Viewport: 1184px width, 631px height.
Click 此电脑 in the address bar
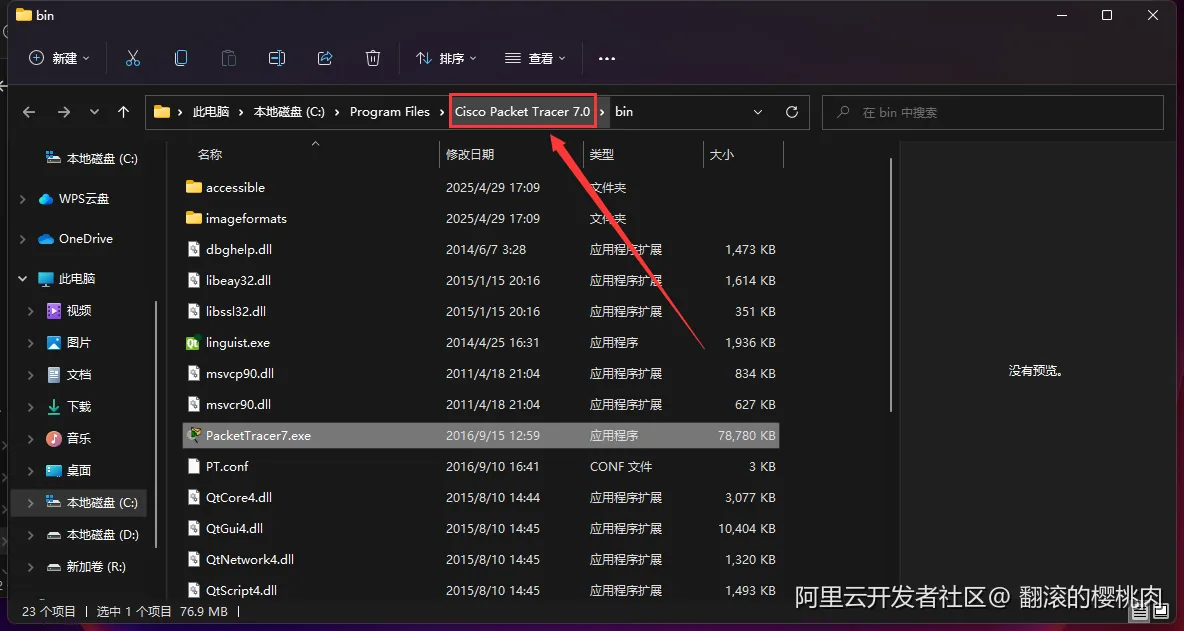click(211, 112)
